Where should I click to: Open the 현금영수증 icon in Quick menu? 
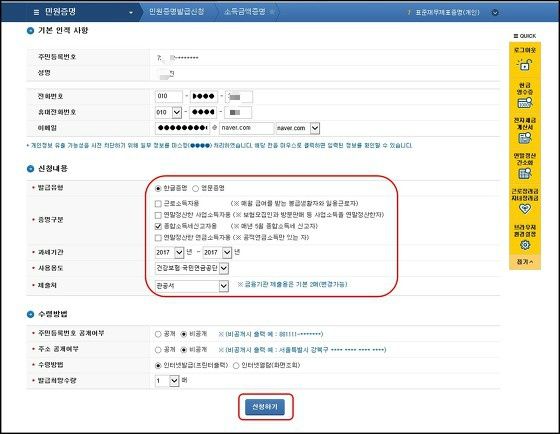click(x=525, y=103)
